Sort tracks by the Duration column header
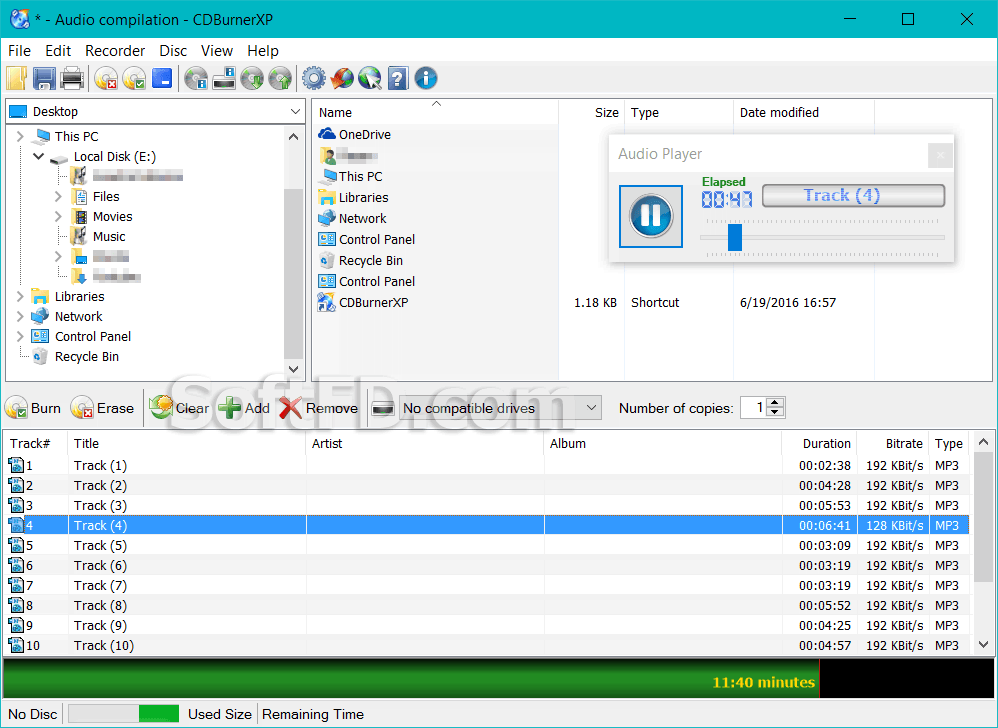This screenshot has width=998, height=728. click(819, 444)
